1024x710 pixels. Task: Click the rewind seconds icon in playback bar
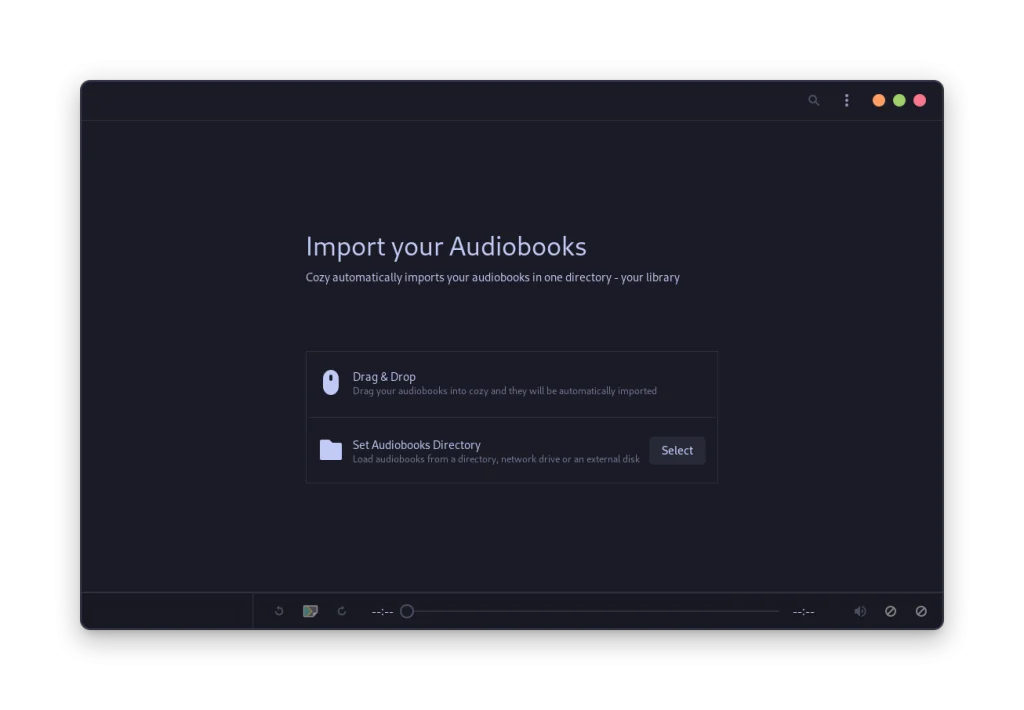pos(279,611)
